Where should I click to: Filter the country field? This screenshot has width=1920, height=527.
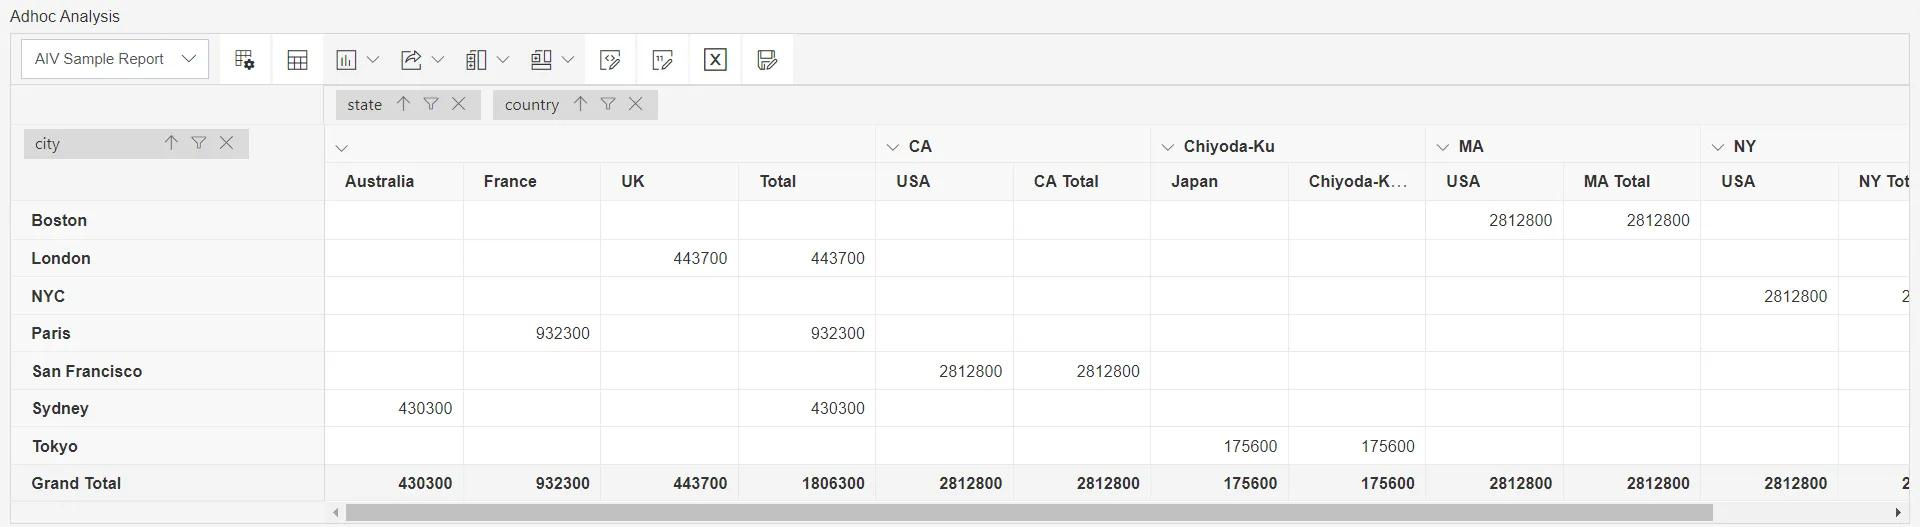608,104
